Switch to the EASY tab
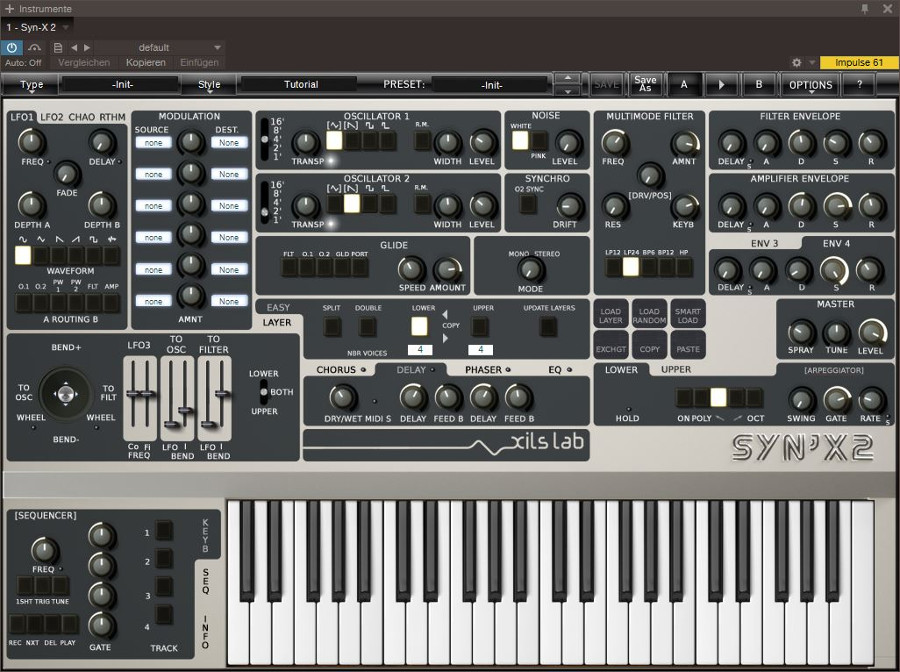Image resolution: width=900 pixels, height=672 pixels. pos(278,308)
